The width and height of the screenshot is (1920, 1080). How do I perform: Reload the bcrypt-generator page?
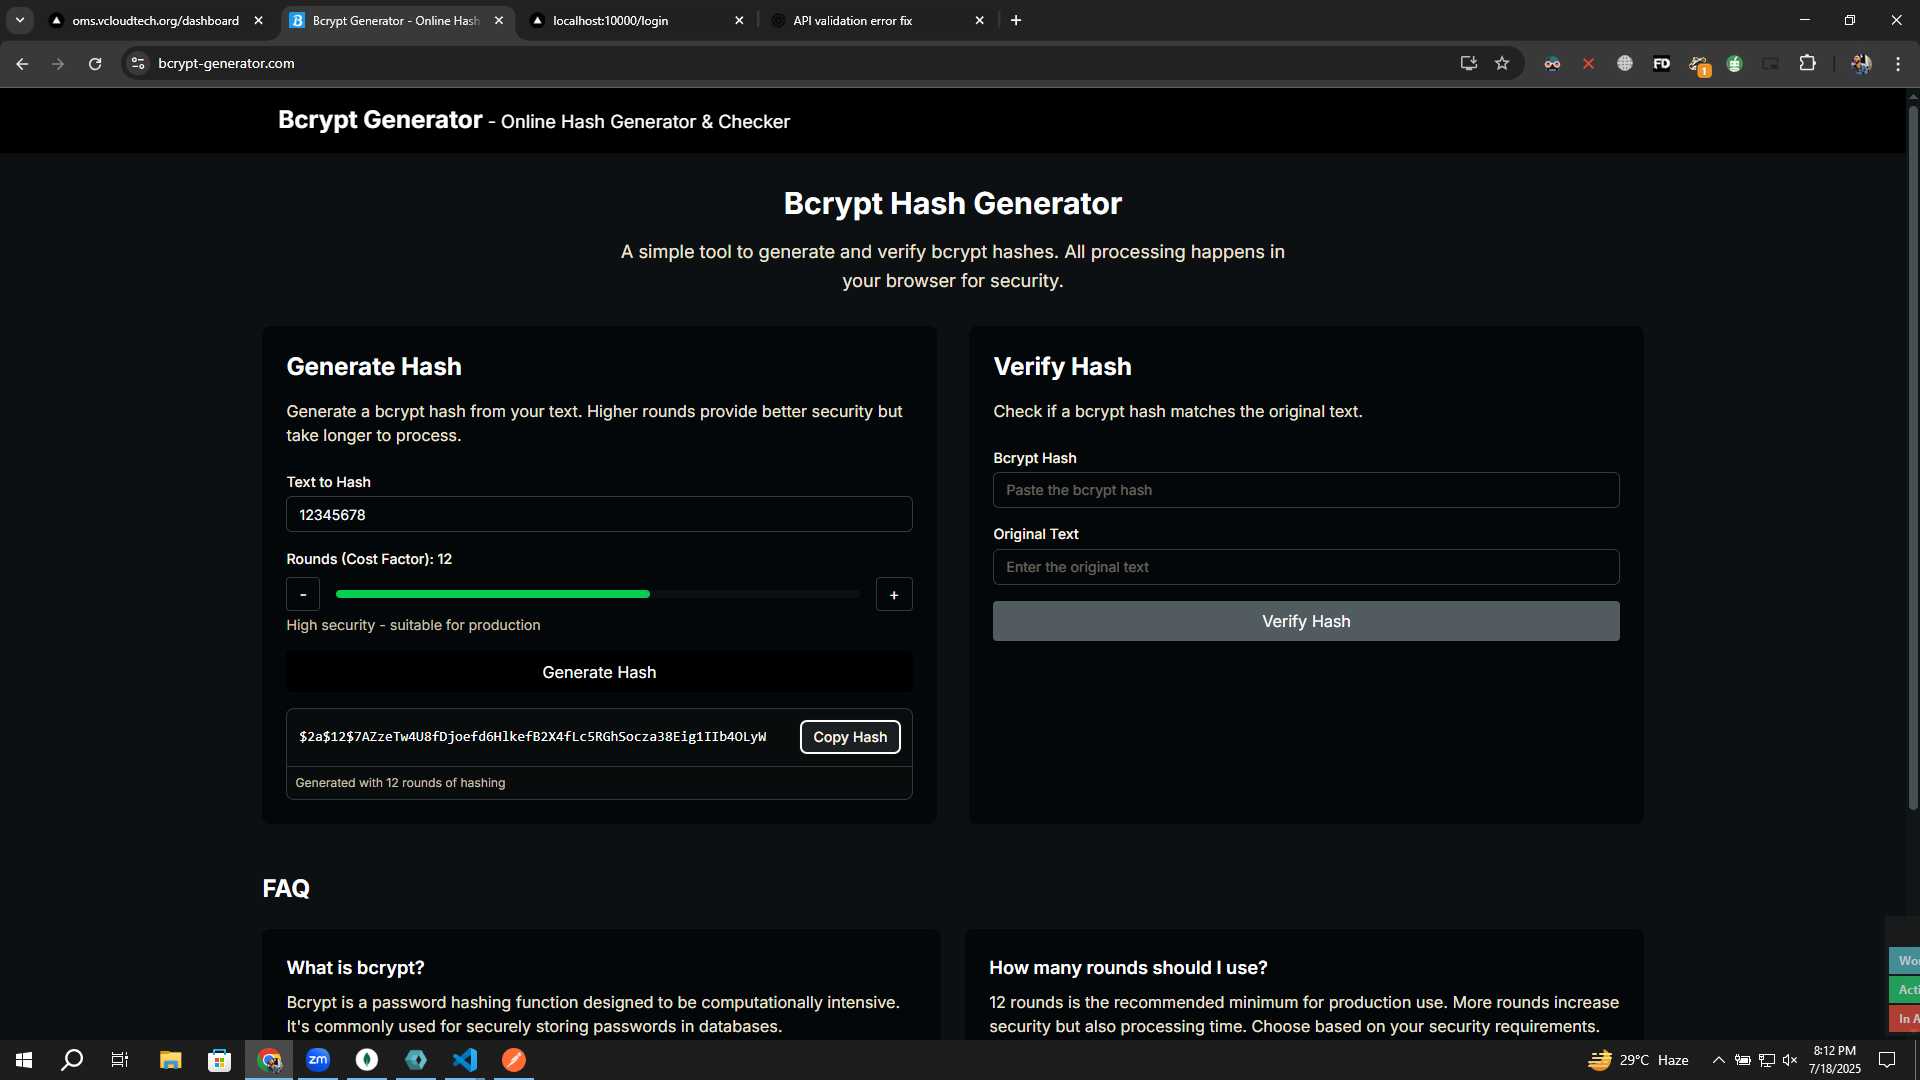(95, 63)
